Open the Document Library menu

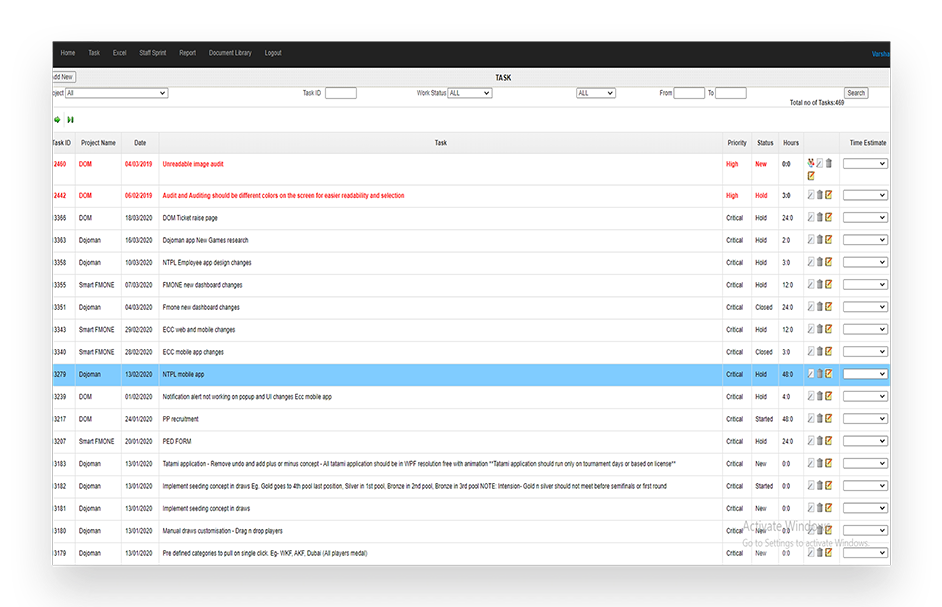pos(230,53)
